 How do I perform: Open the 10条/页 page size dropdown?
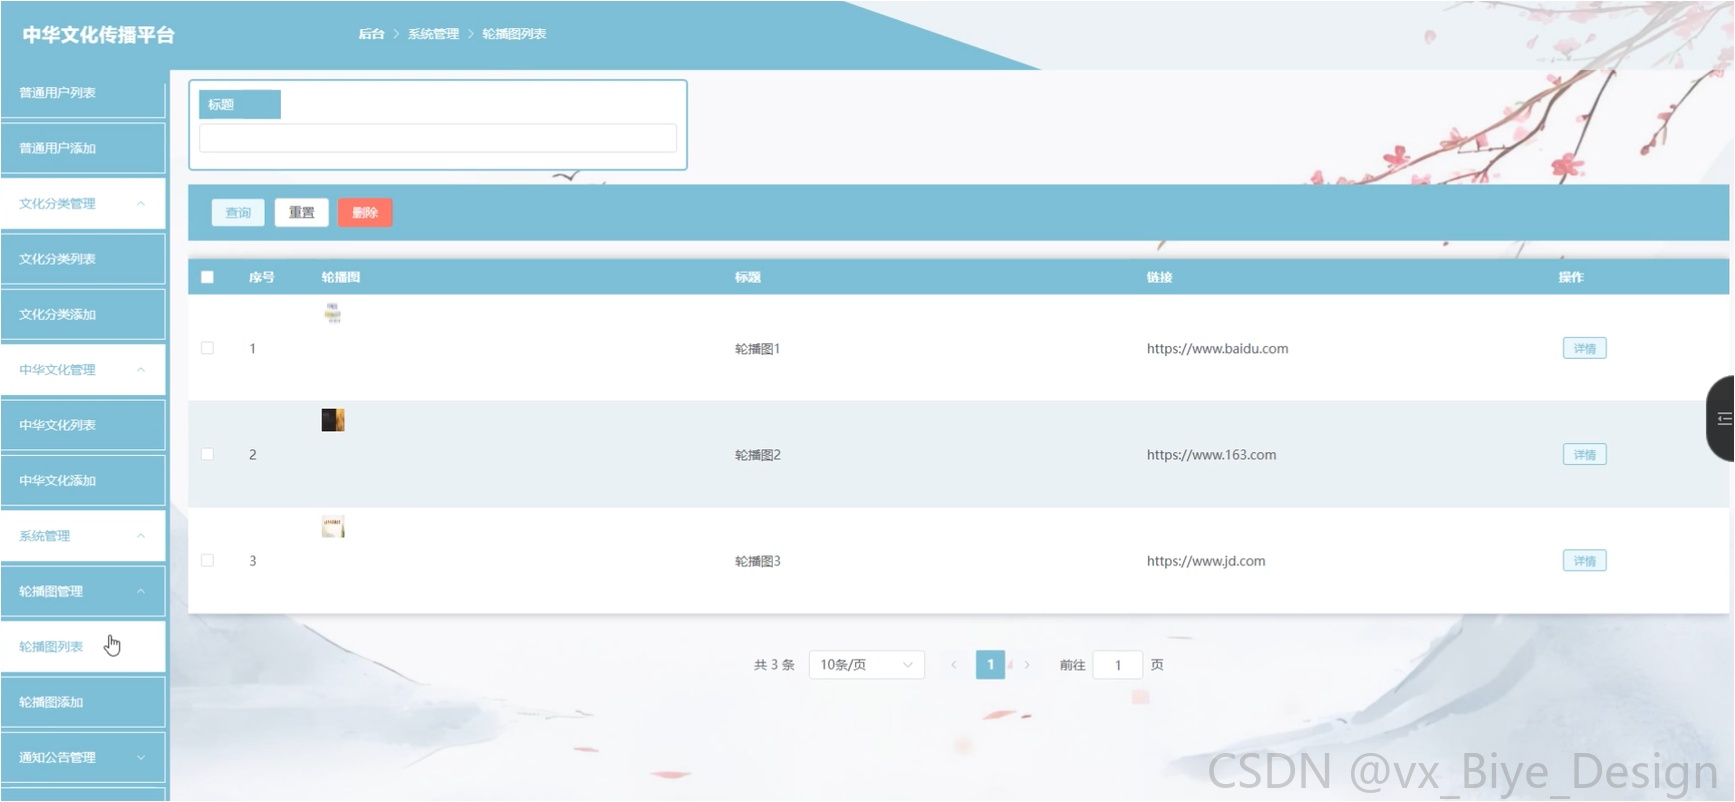click(866, 664)
